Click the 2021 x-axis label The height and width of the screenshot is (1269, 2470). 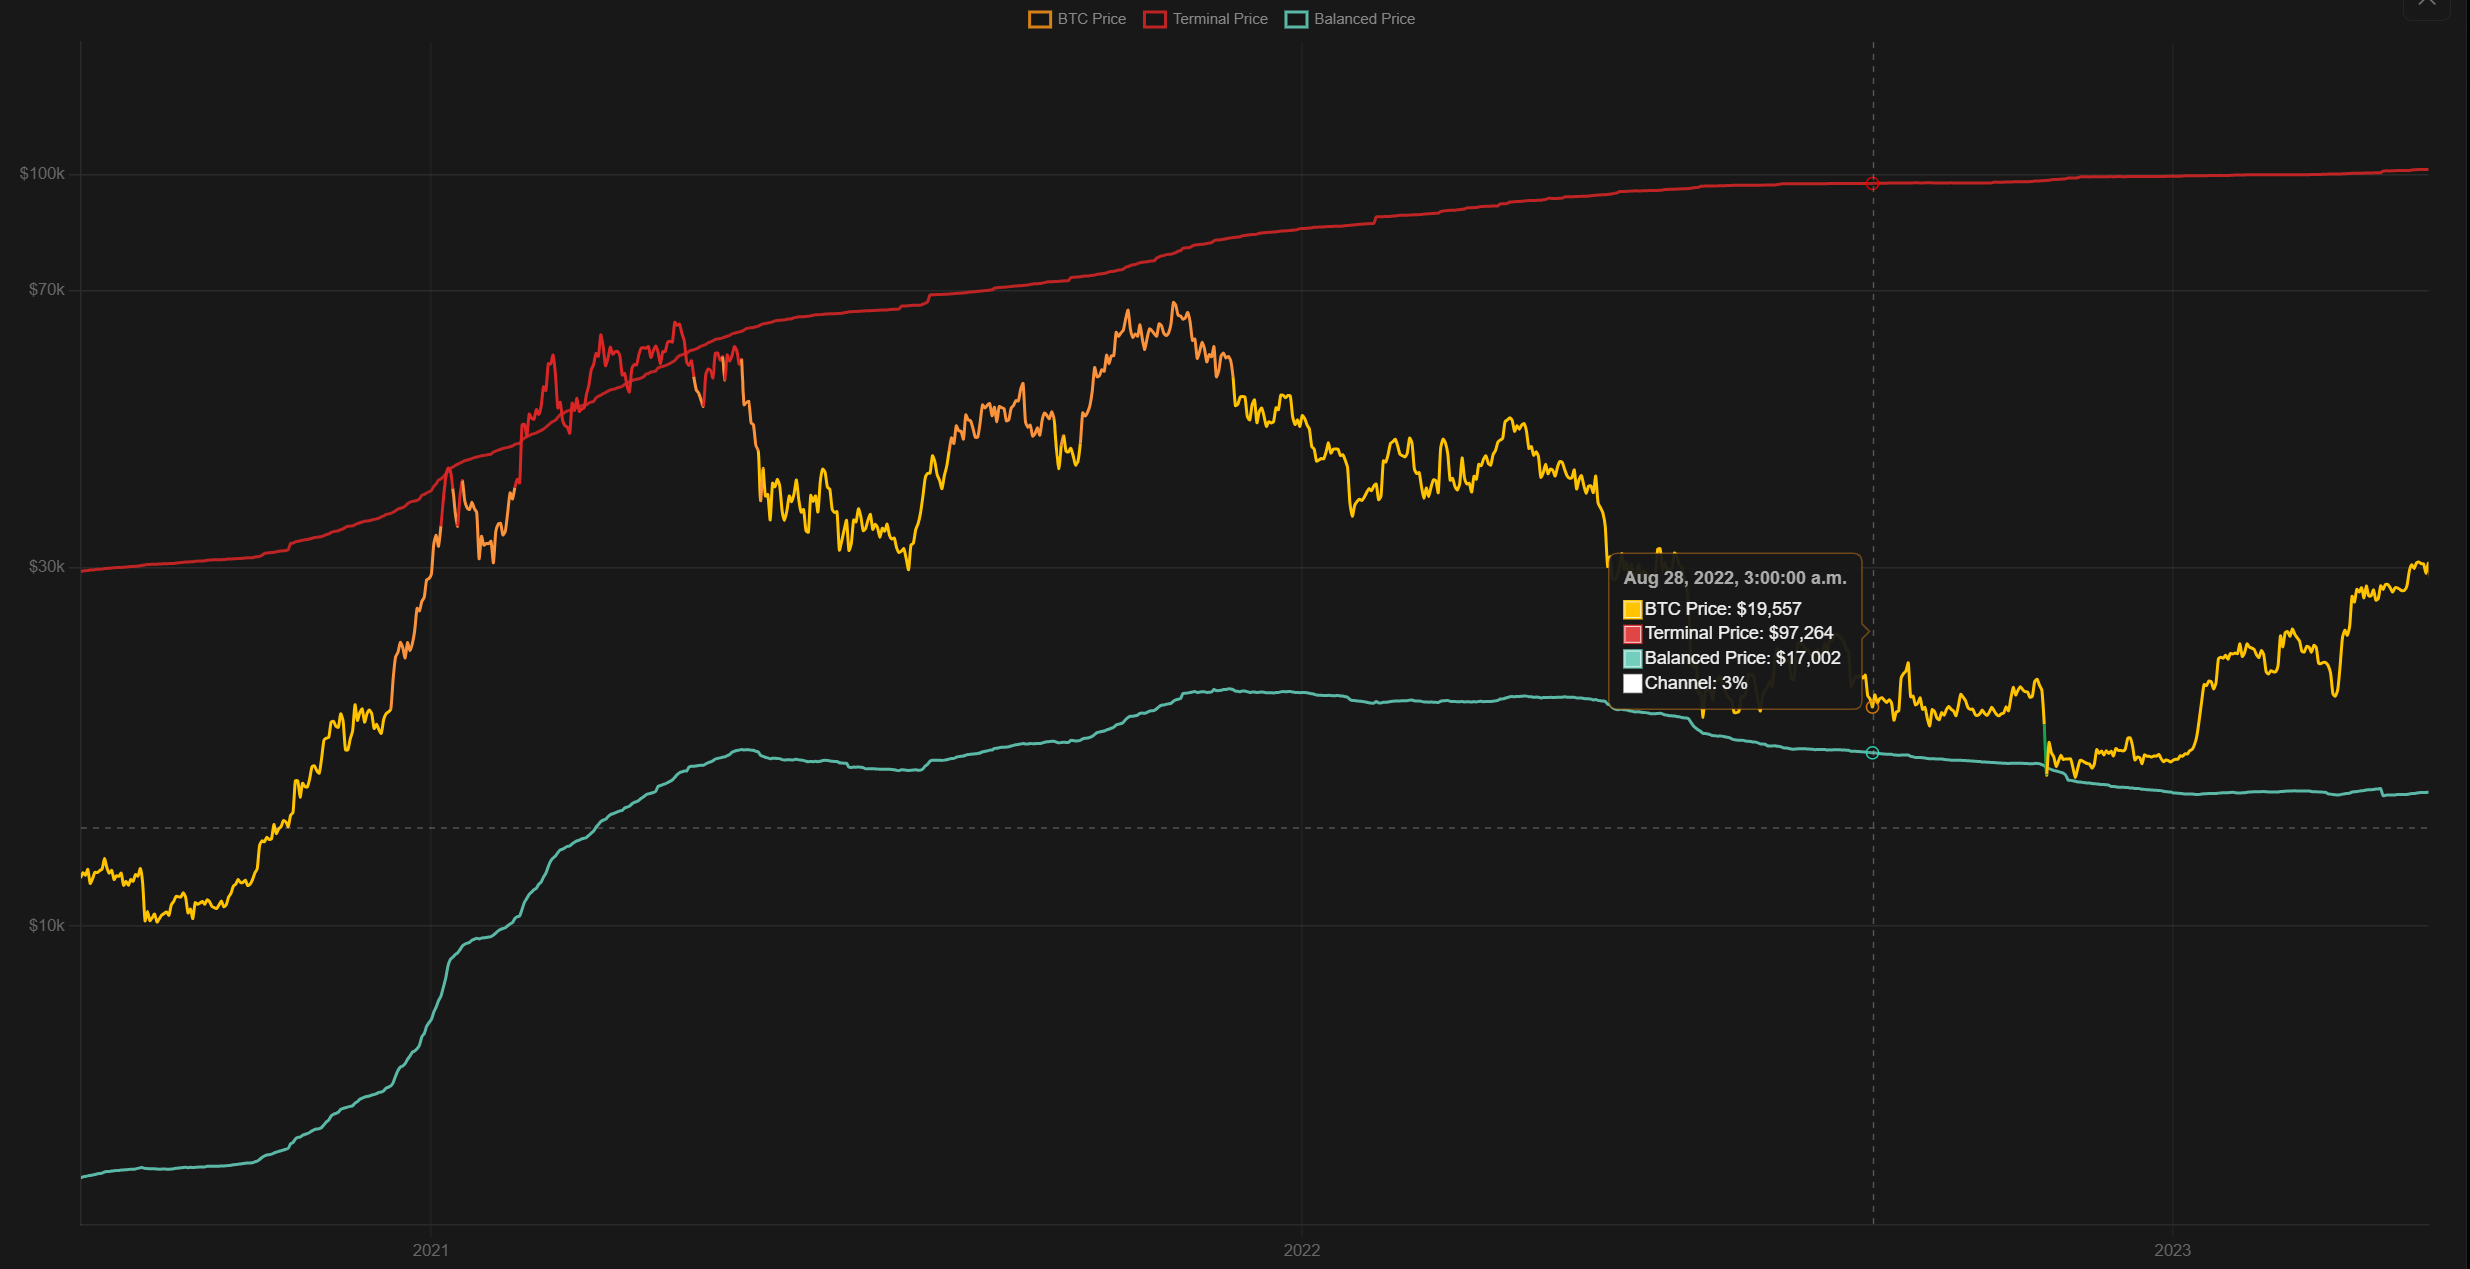[x=431, y=1250]
